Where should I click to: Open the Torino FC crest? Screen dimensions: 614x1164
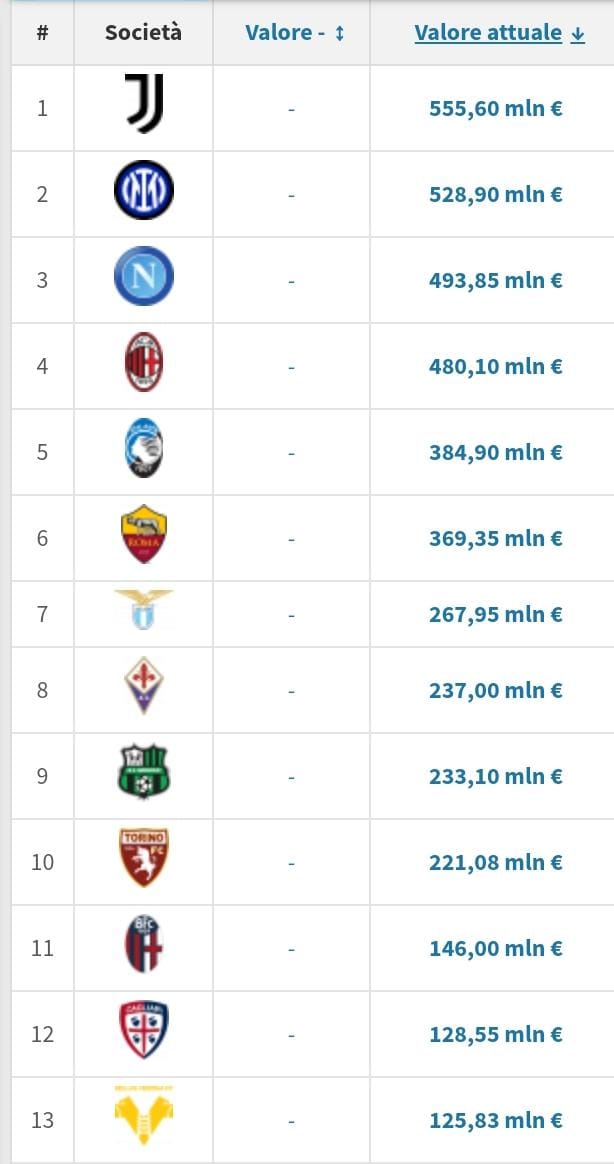point(143,859)
